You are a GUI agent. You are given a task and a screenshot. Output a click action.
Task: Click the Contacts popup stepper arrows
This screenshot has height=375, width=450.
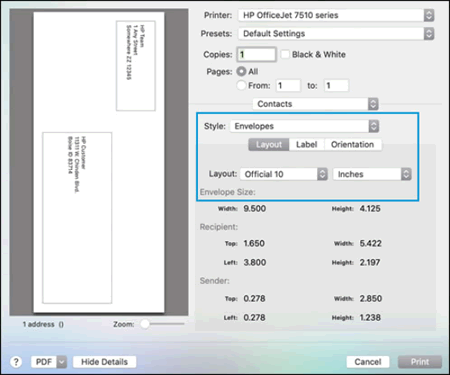coord(373,104)
